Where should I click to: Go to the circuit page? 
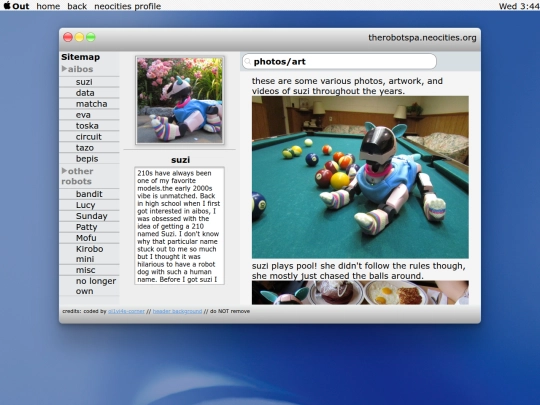click(90, 137)
